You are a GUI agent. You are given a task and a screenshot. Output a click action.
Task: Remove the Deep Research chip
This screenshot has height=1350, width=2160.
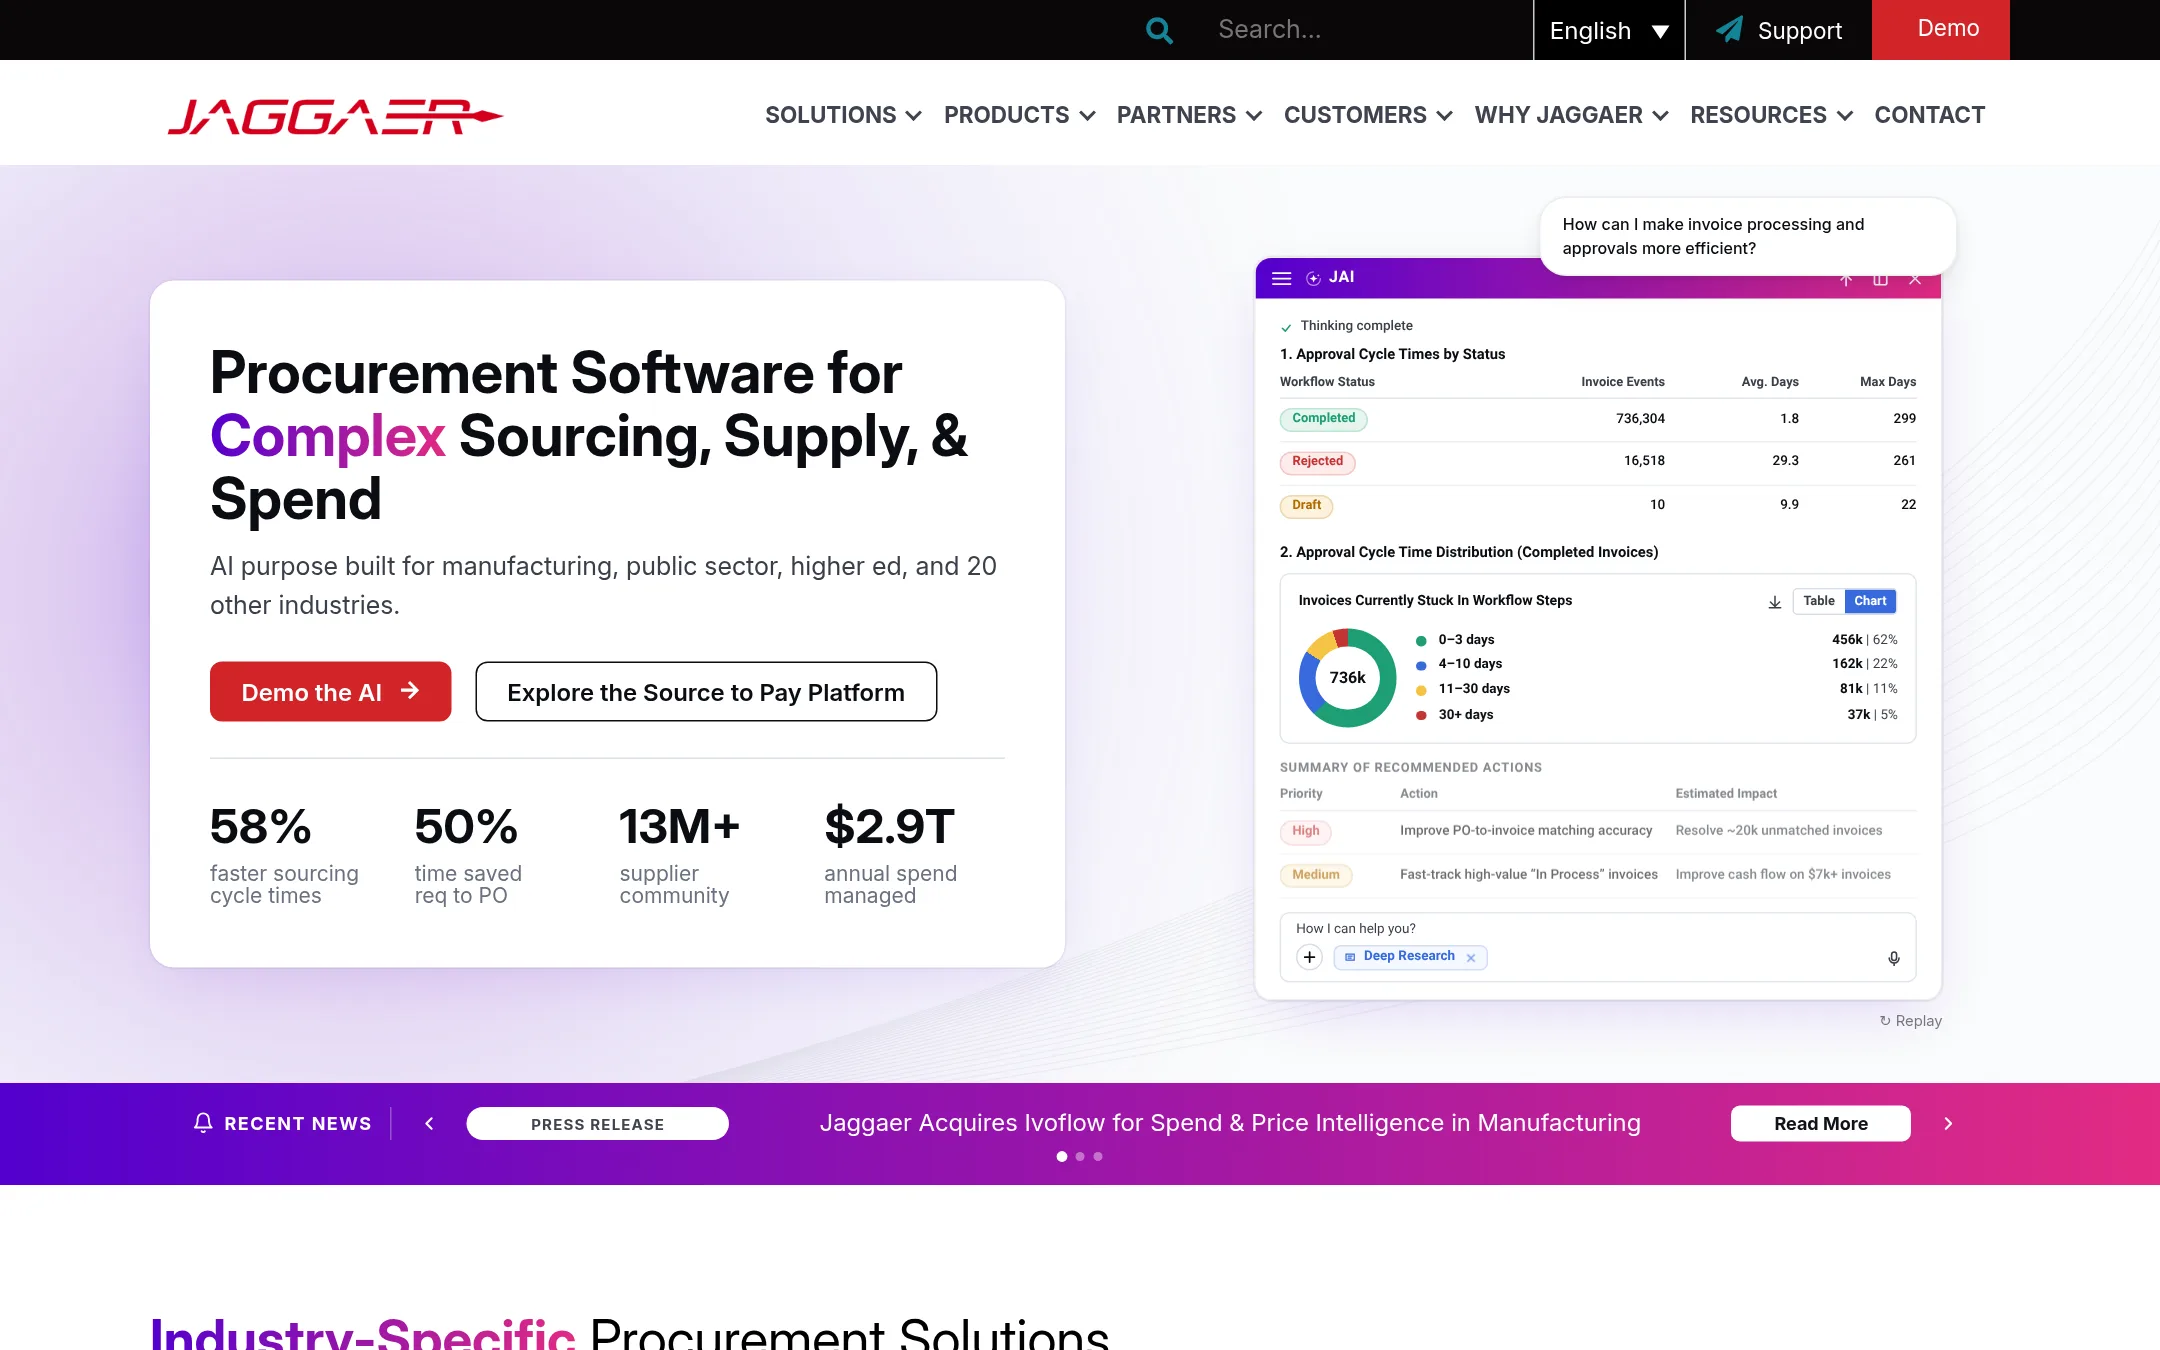[1471, 958]
